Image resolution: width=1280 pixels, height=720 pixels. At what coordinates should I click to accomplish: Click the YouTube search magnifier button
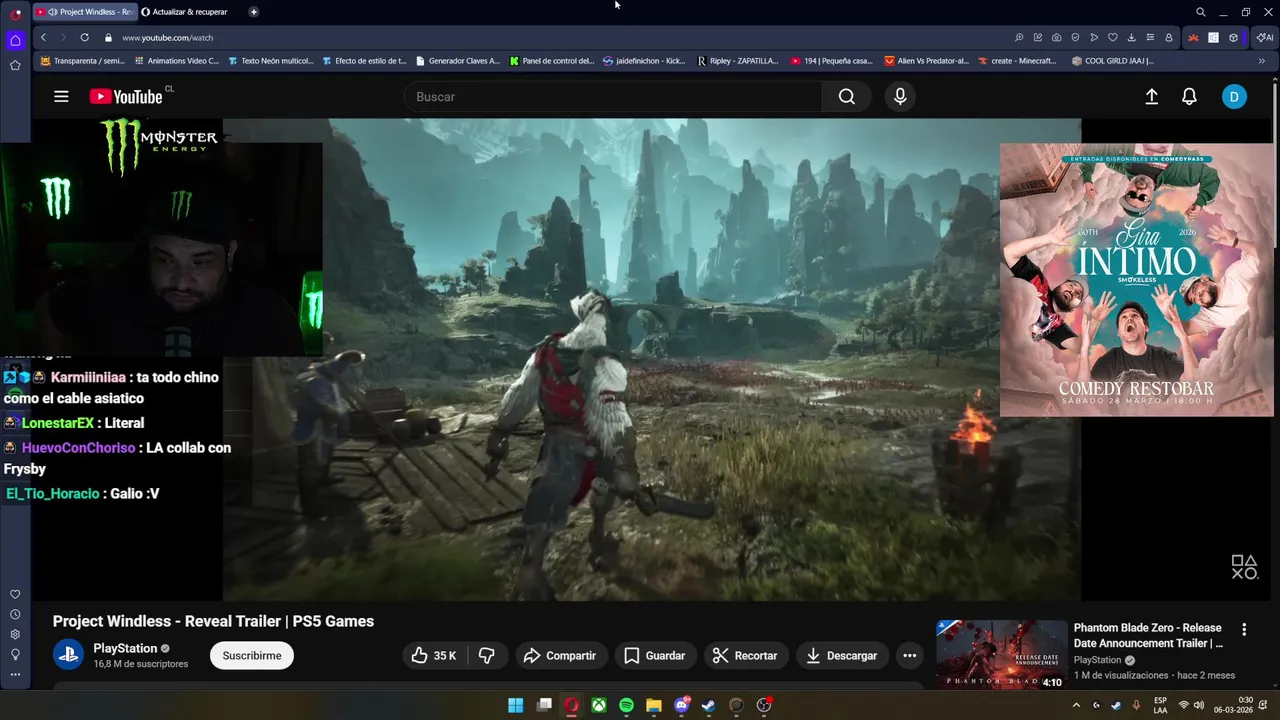847,97
